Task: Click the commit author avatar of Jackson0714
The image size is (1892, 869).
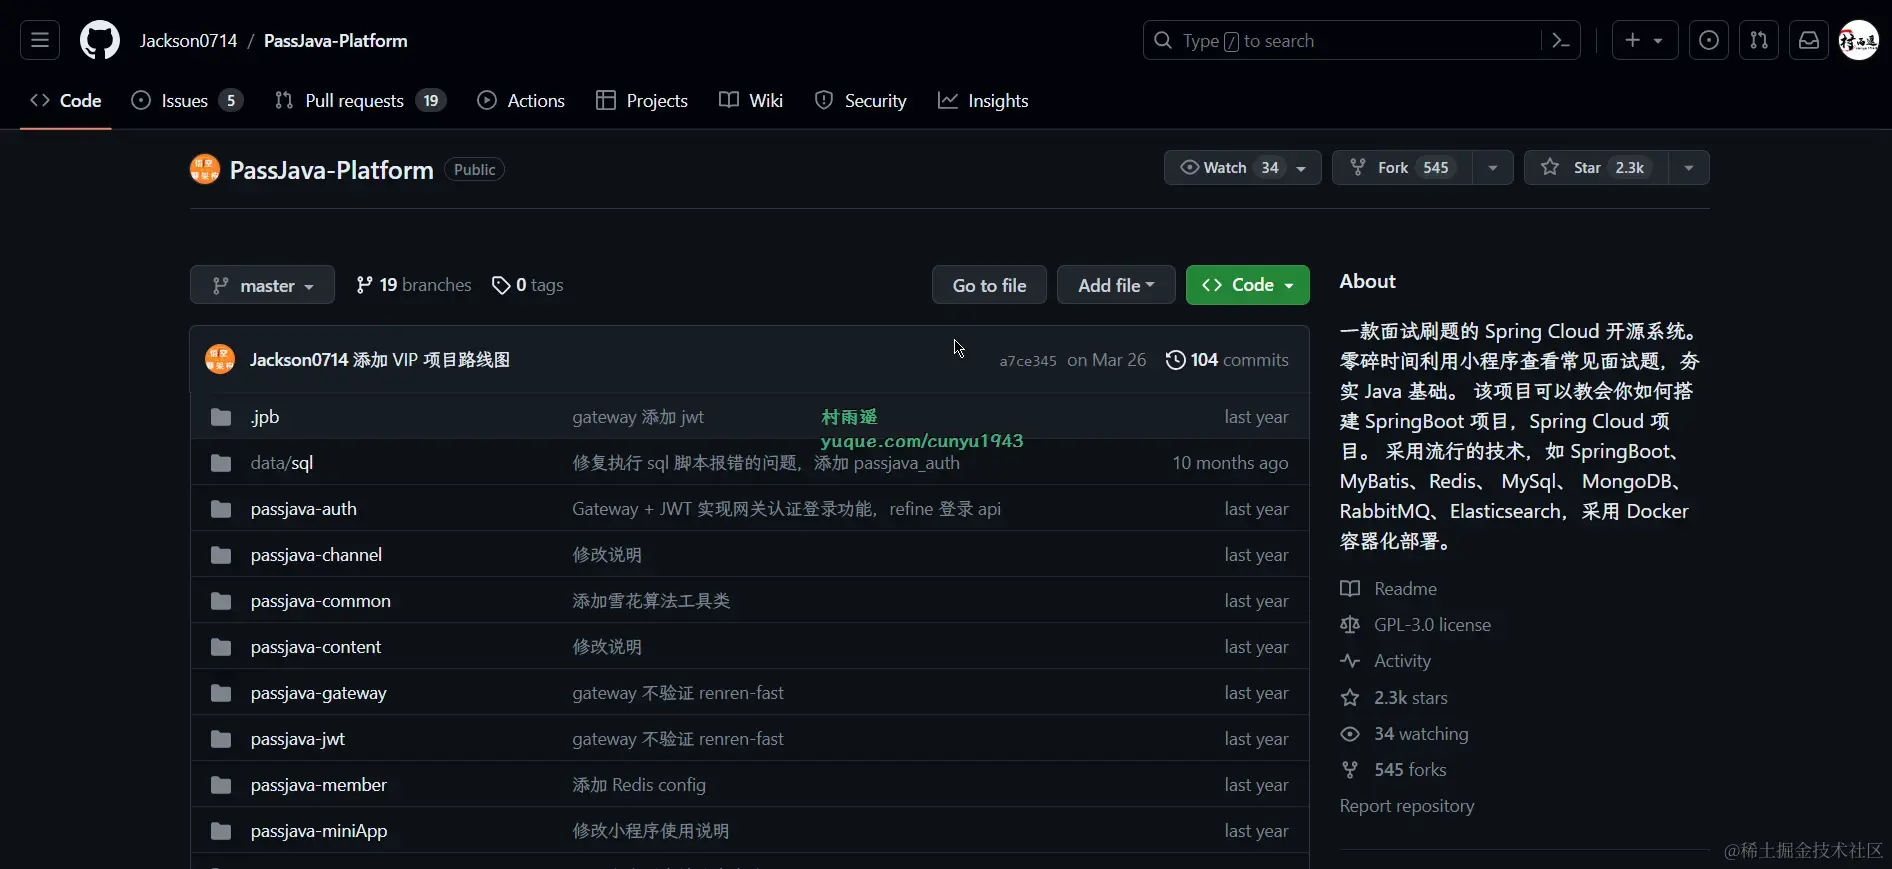Action: pyautogui.click(x=220, y=359)
